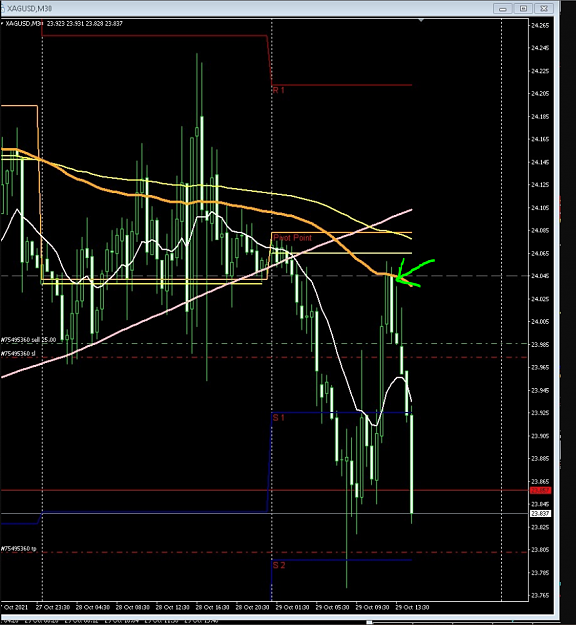Close the XAGUSD,M30 chart window
This screenshot has height=625, width=576.
click(x=544, y=8)
